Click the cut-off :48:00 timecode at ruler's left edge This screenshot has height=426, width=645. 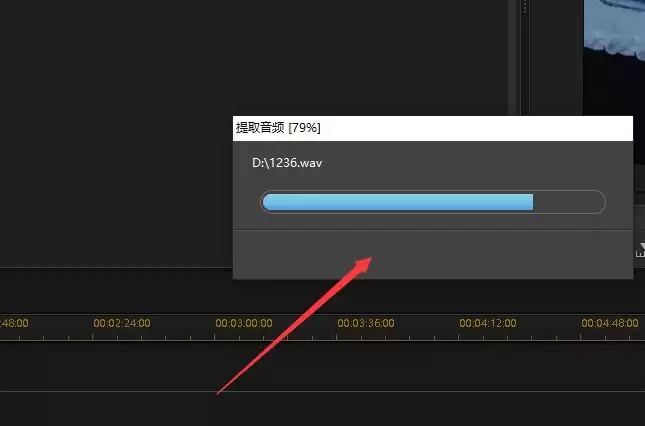(14, 323)
